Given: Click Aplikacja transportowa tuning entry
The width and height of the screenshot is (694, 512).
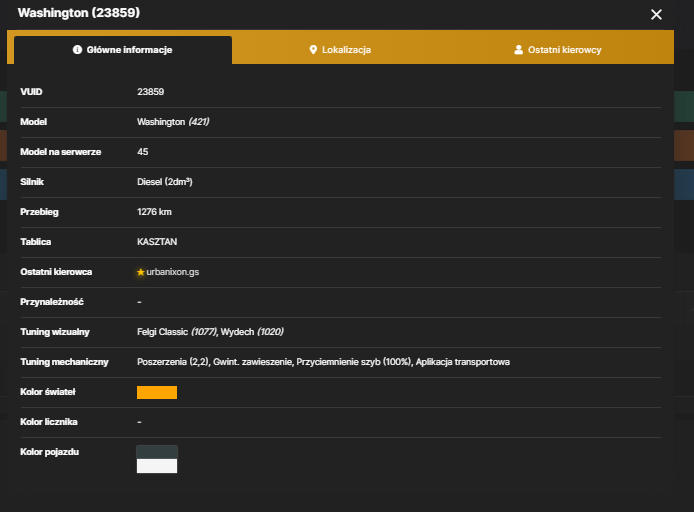Looking at the screenshot, I should [x=463, y=362].
